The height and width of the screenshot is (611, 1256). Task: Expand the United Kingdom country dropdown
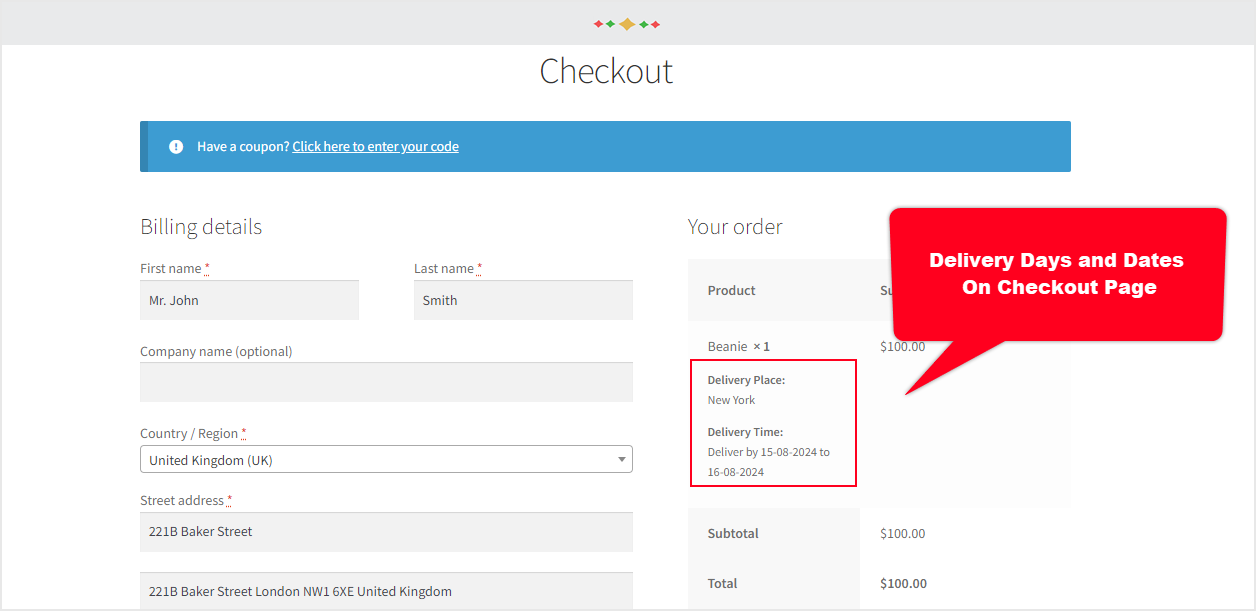[x=386, y=458]
